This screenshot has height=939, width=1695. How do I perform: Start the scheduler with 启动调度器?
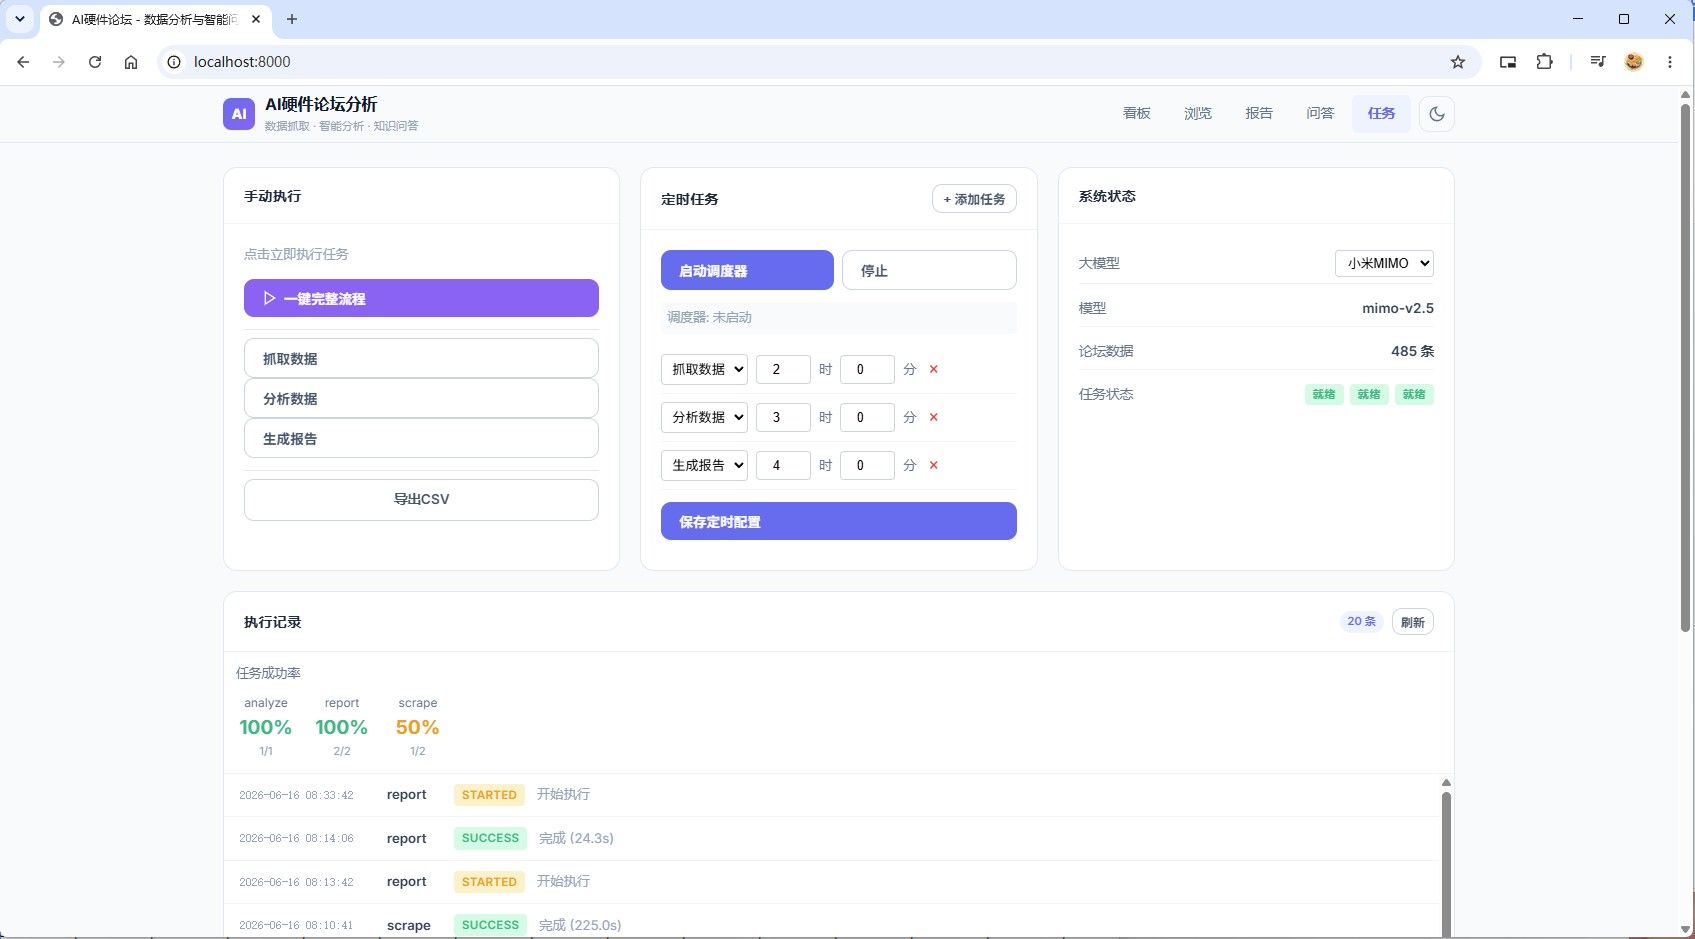(x=747, y=270)
